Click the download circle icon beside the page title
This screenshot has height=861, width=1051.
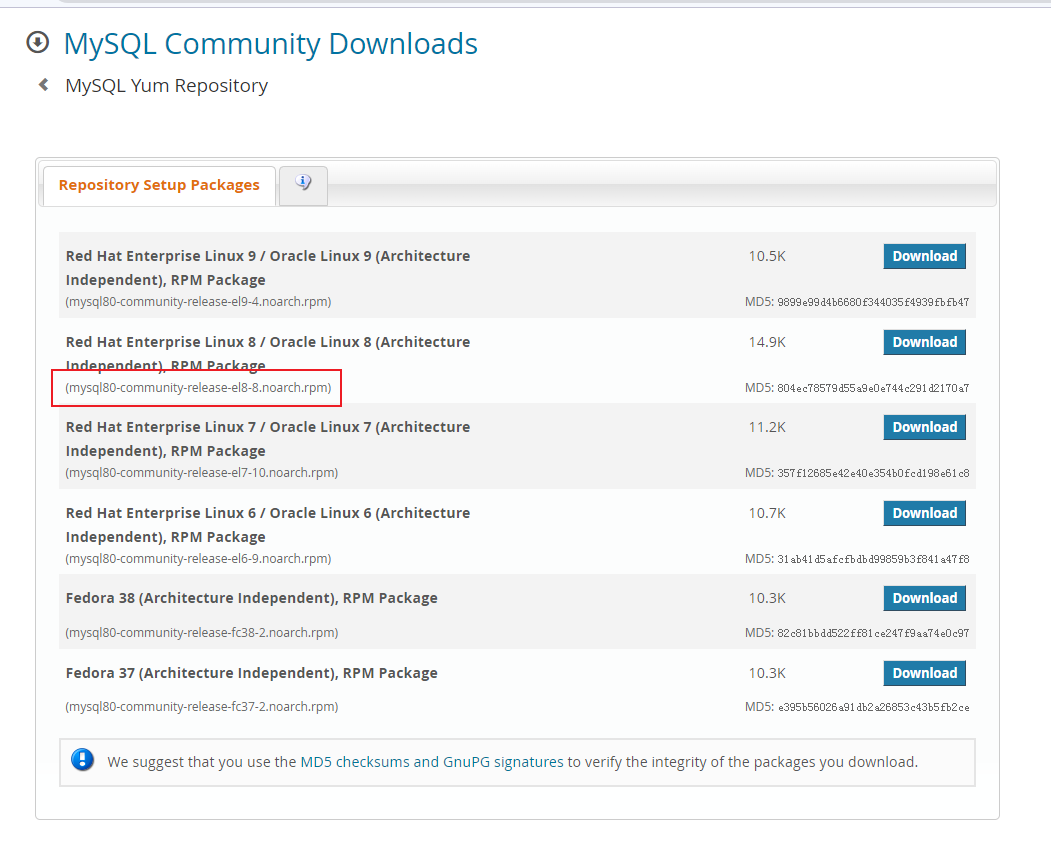pos(38,42)
